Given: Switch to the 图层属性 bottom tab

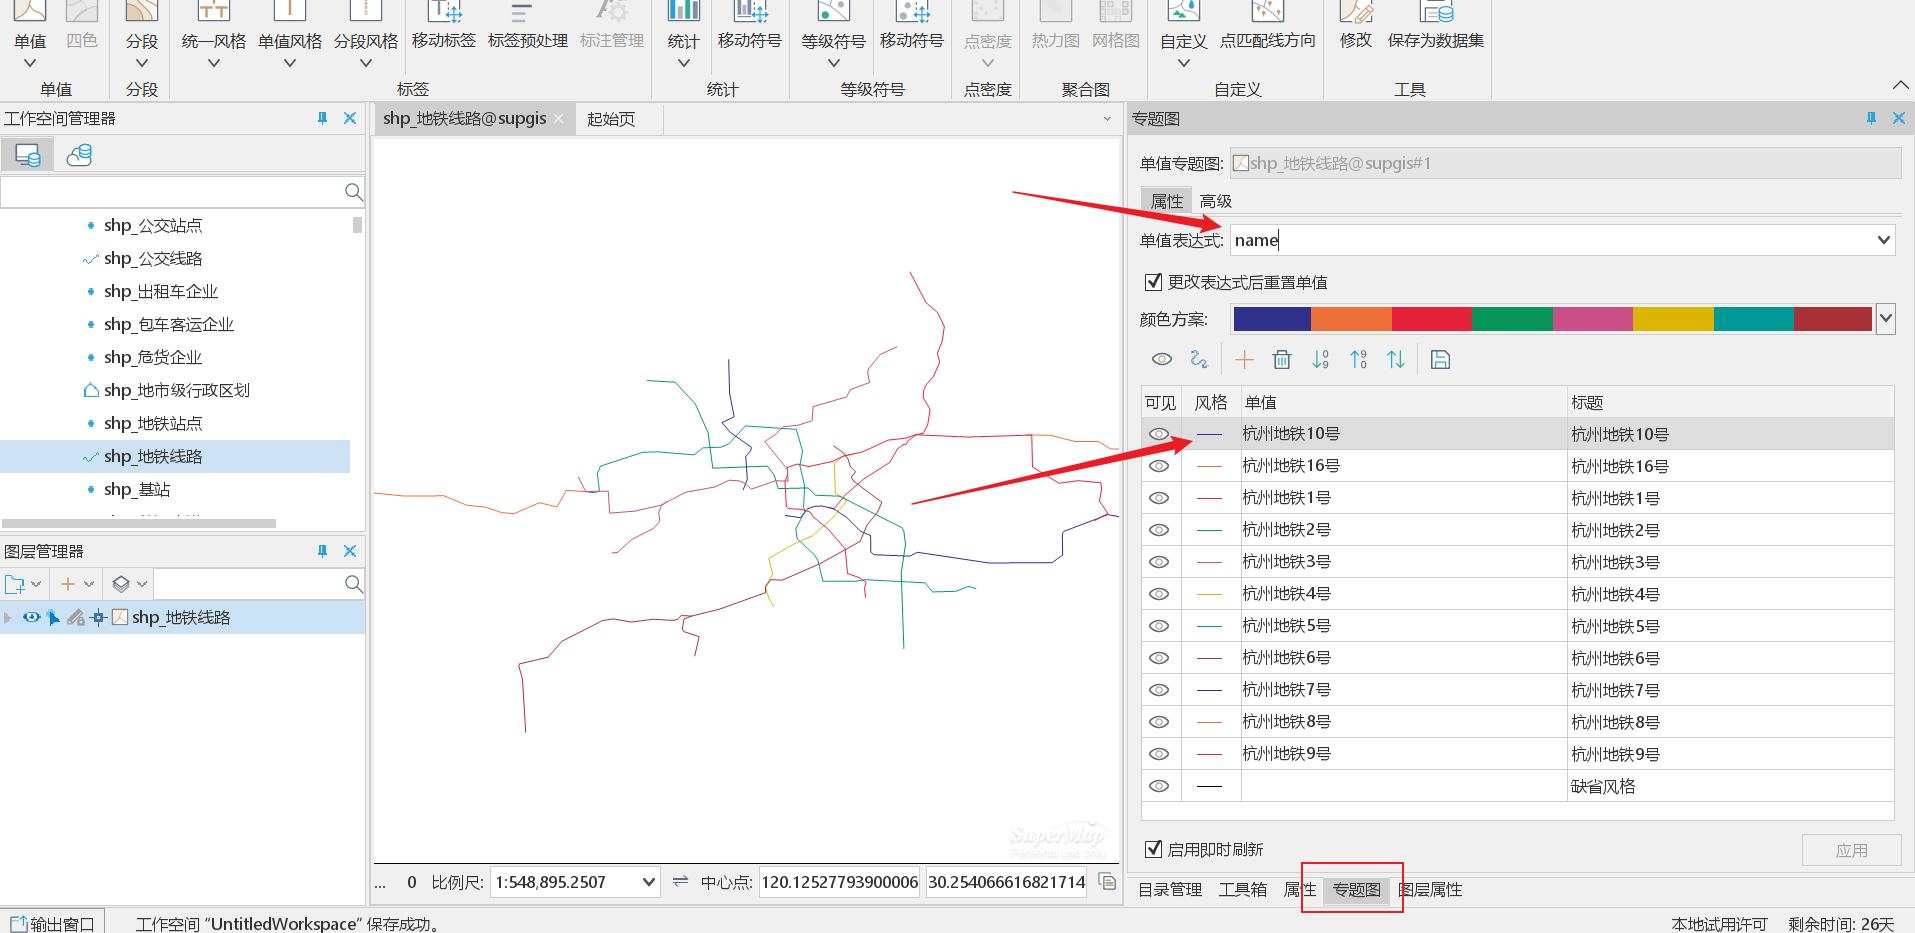Looking at the screenshot, I should 1430,890.
